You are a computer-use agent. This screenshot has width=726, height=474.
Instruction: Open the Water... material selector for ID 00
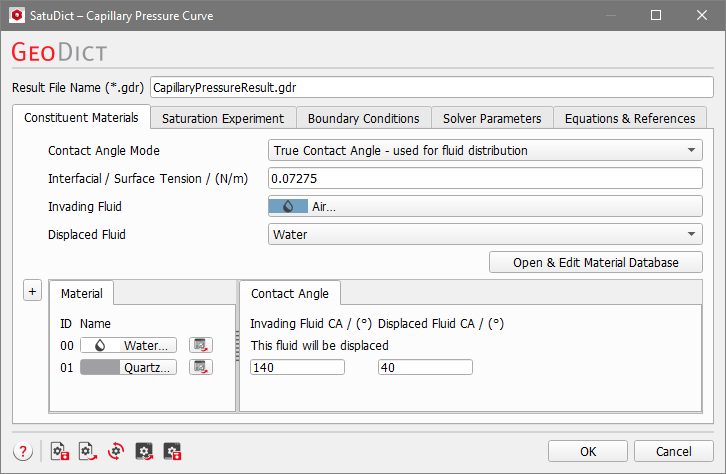(x=128, y=345)
